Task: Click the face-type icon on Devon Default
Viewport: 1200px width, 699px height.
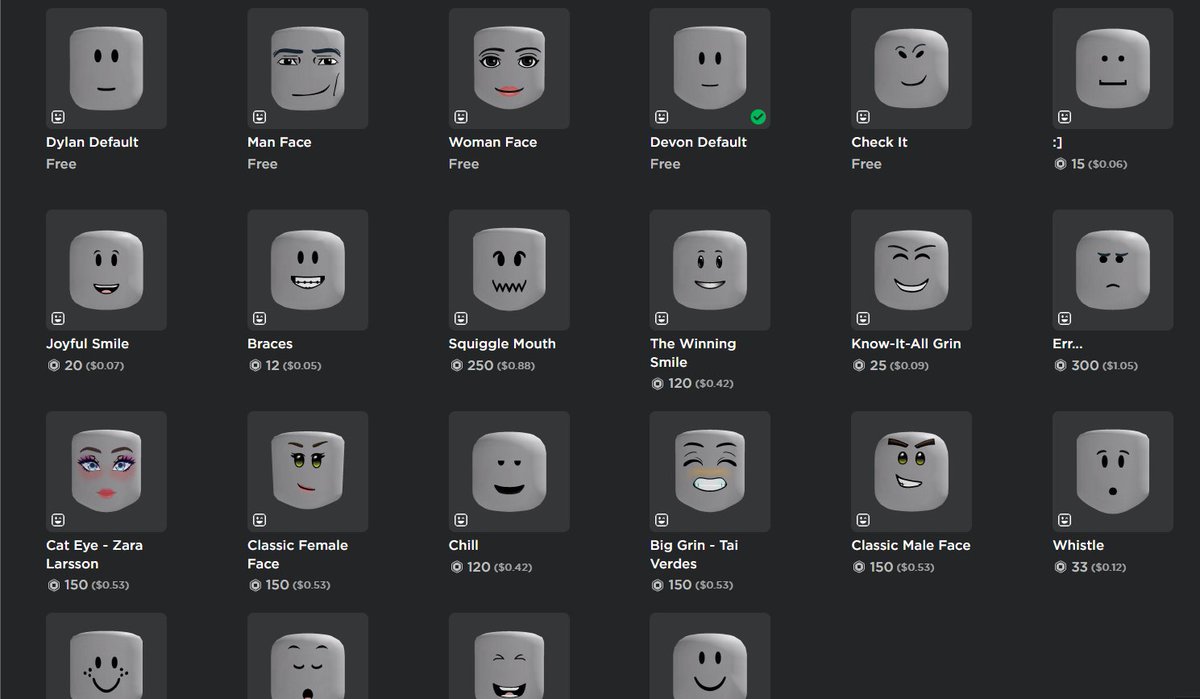Action: 662,117
